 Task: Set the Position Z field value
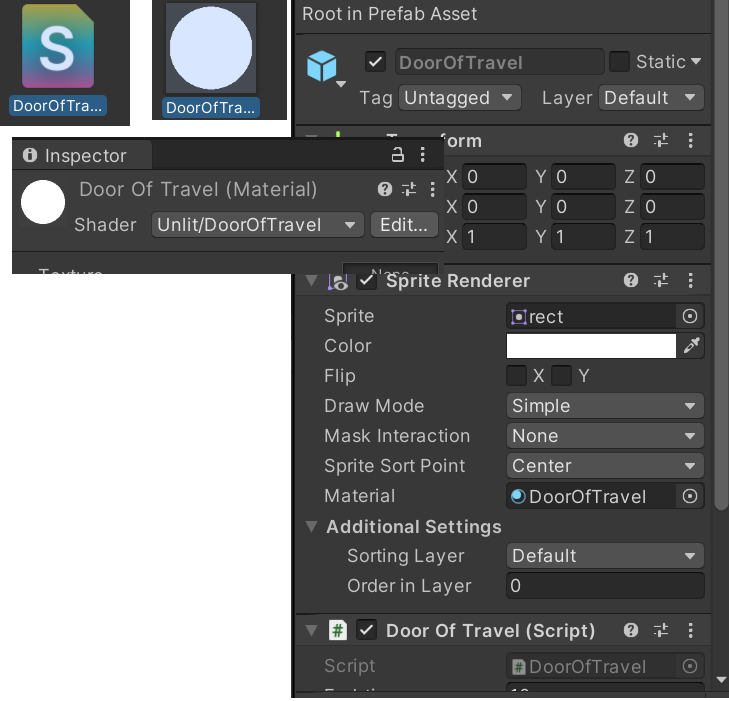(672, 177)
